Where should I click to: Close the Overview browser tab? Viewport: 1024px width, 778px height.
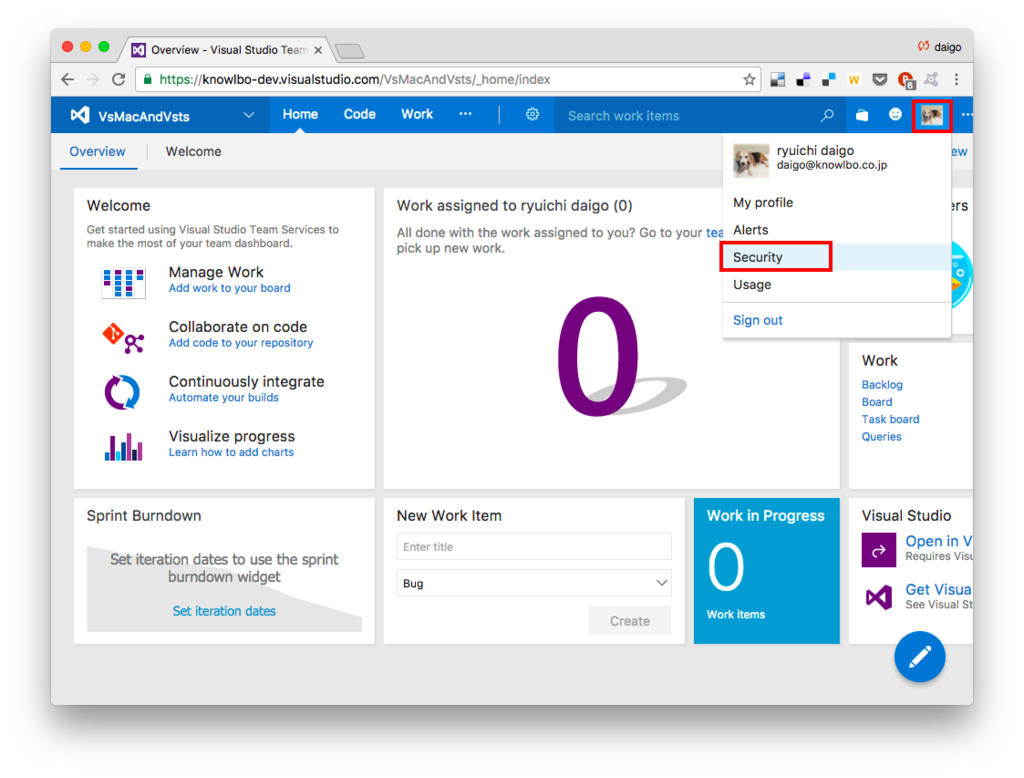coord(318,50)
